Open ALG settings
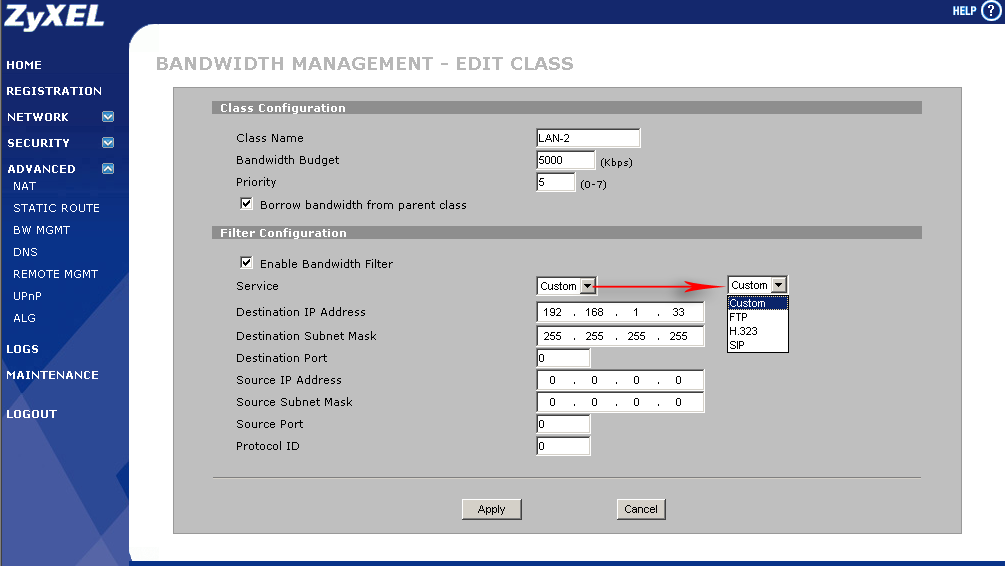Image resolution: width=1005 pixels, height=566 pixels. [24, 318]
